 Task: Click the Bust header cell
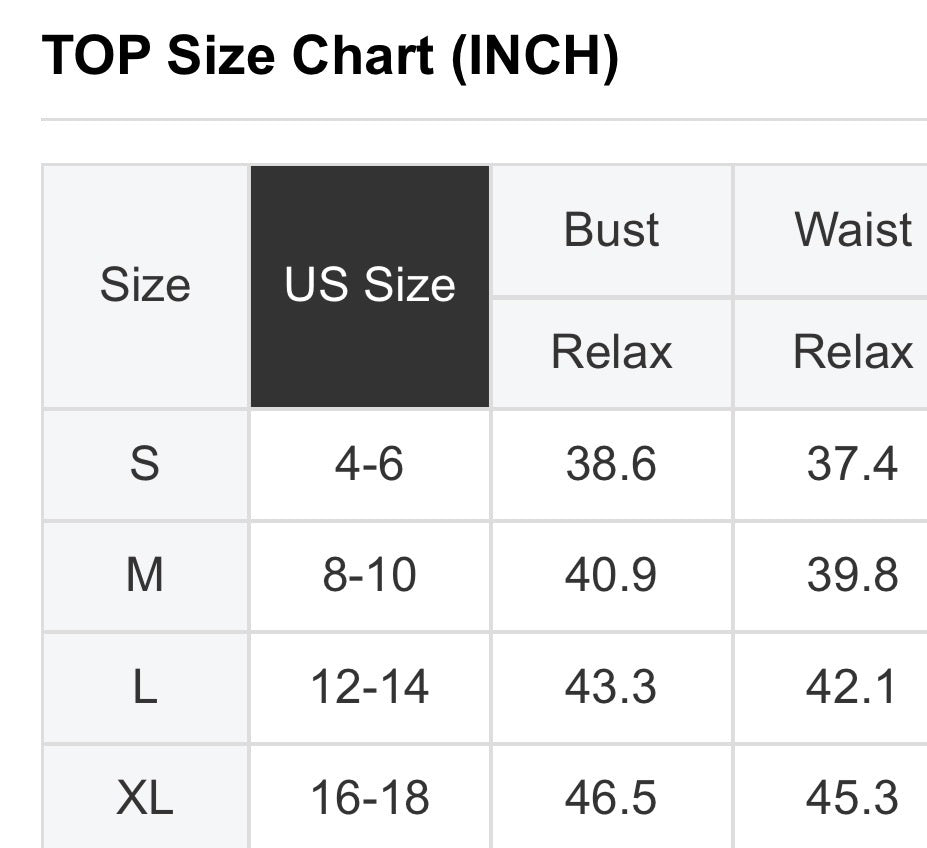pos(611,230)
